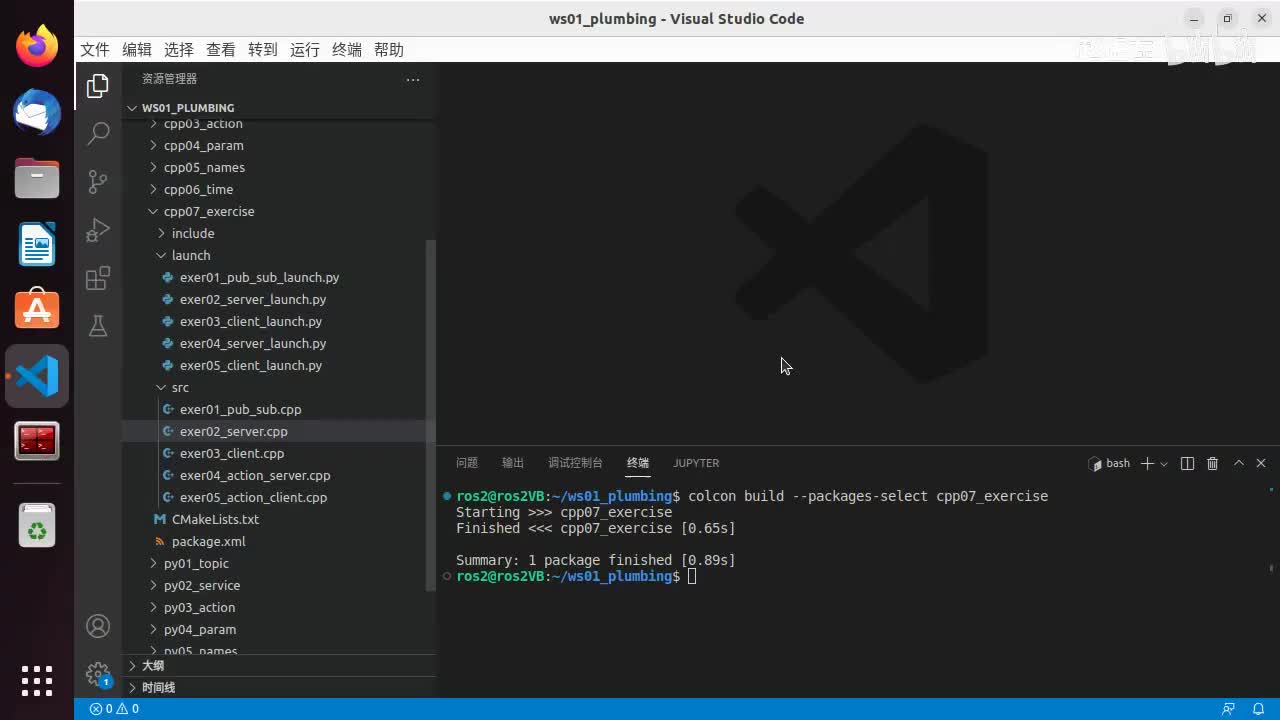Switch to the 调试控制台 panel tab

[575, 463]
